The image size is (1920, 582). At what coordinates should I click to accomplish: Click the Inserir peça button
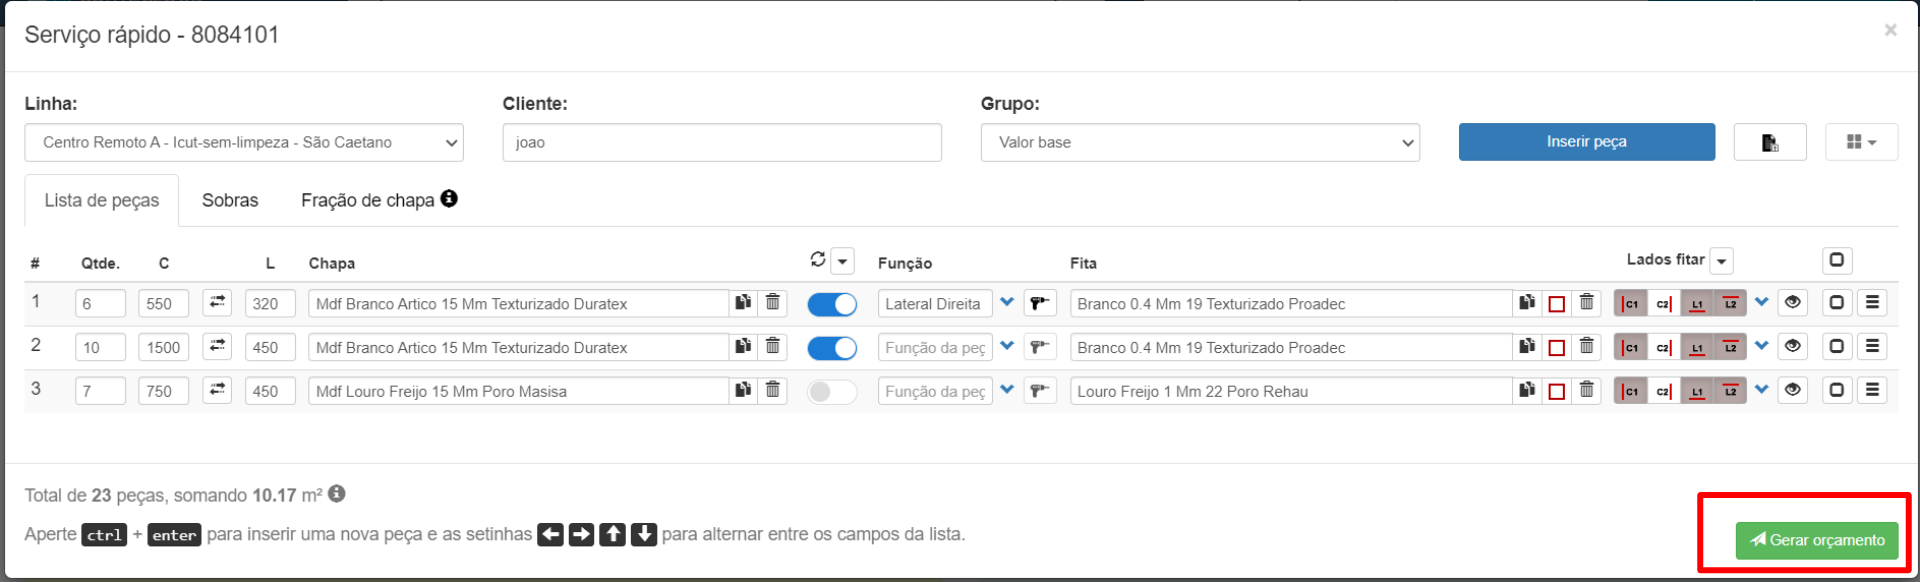(x=1586, y=142)
